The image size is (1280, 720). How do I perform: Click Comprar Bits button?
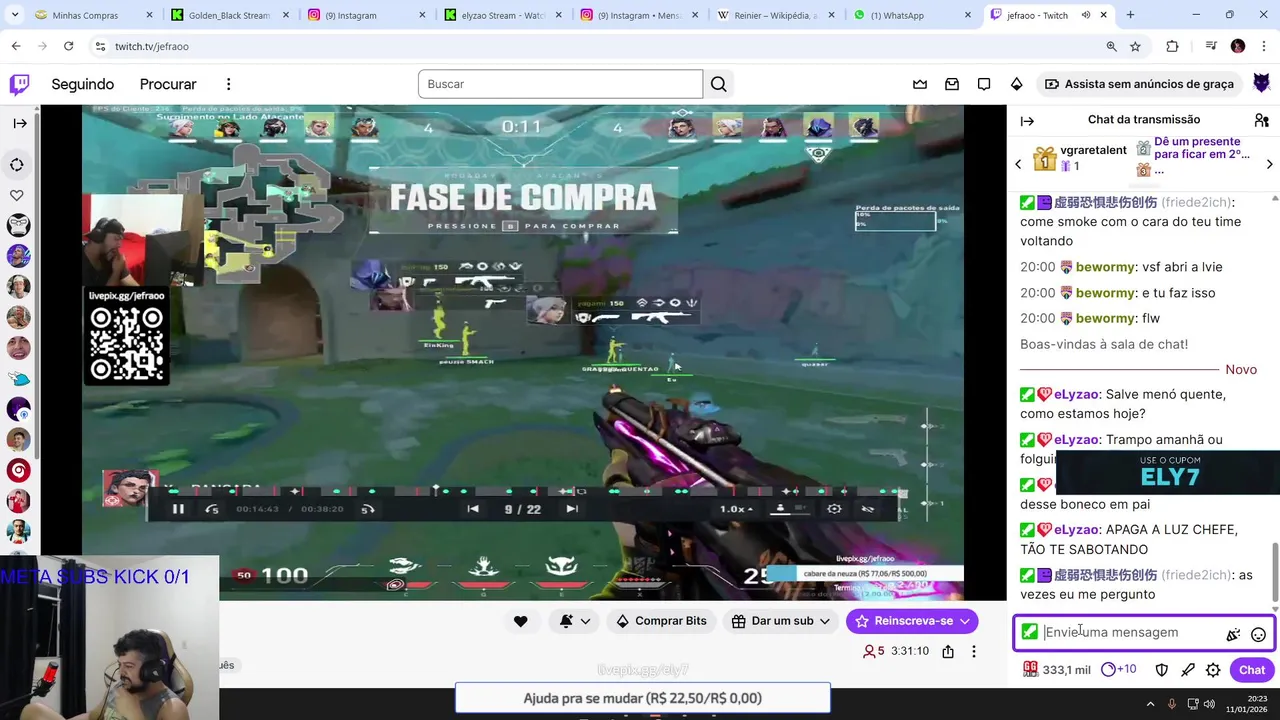[x=661, y=621]
